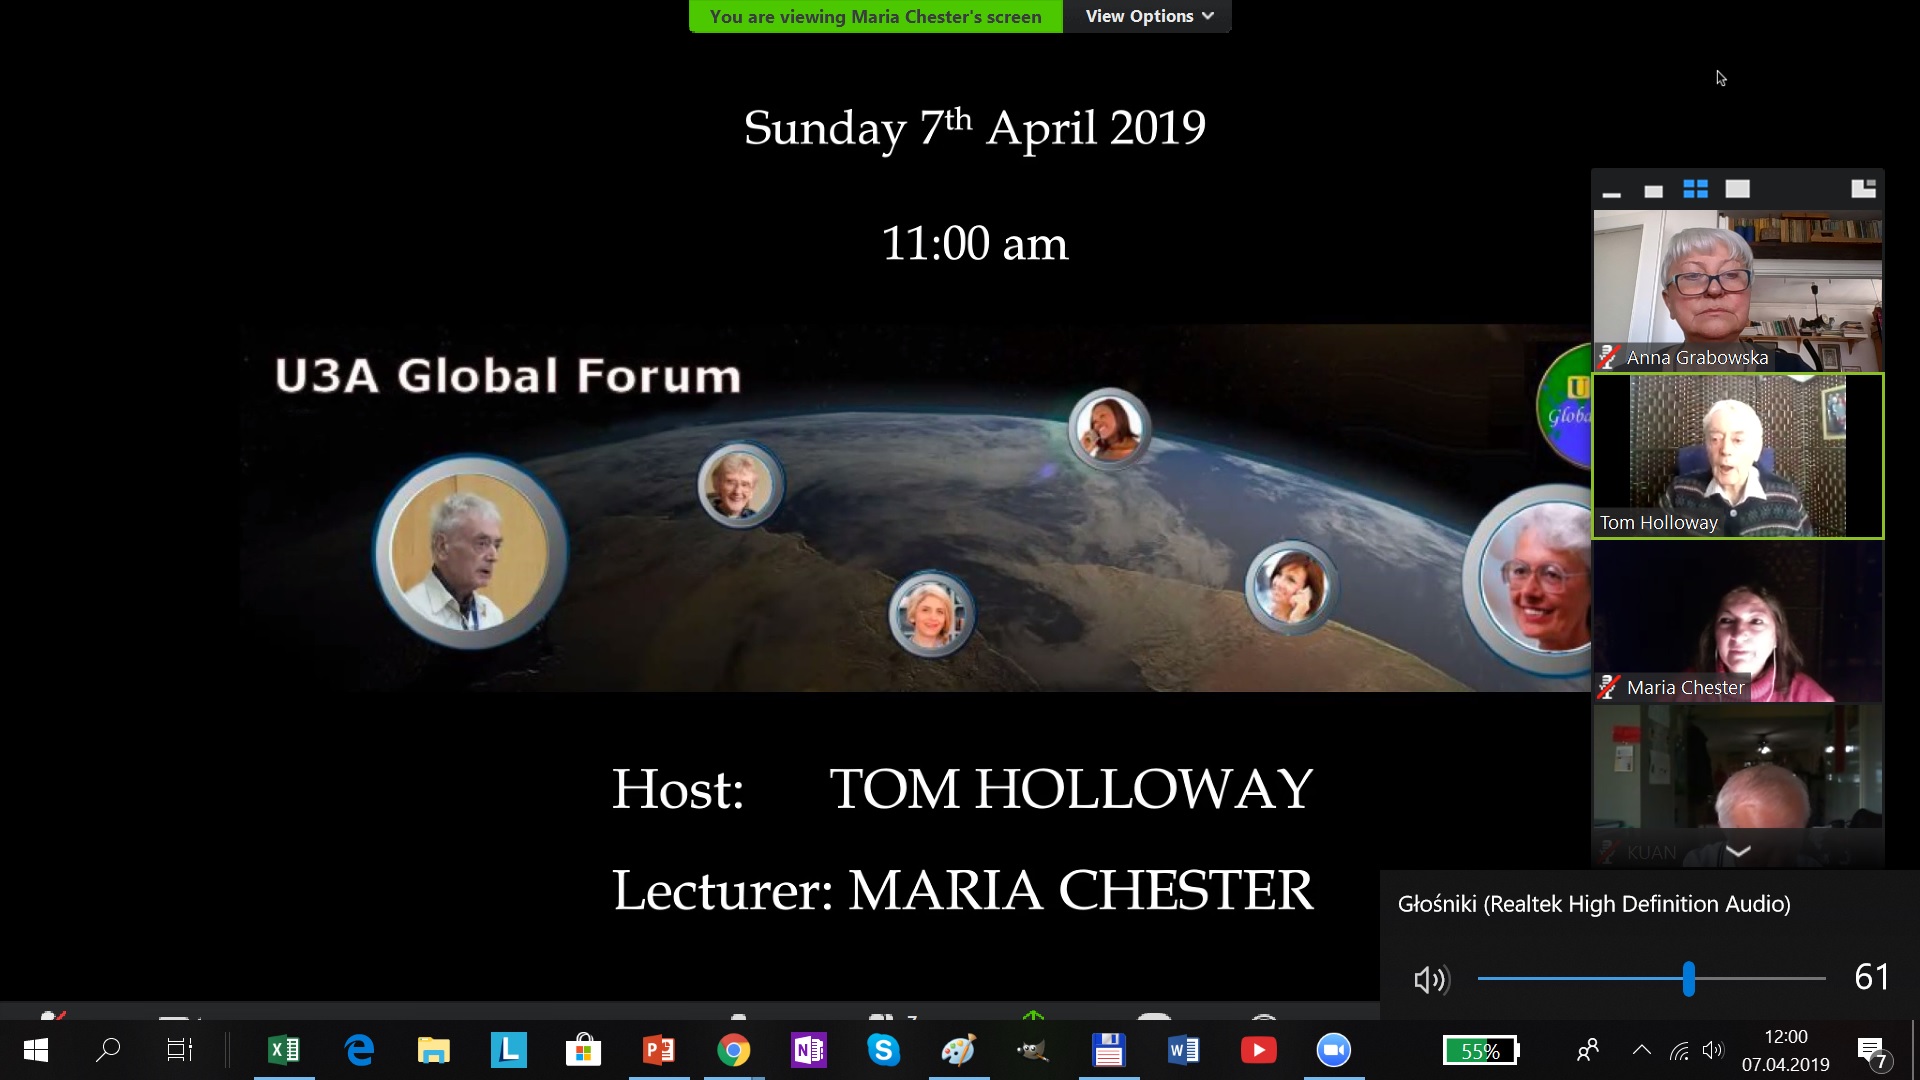Expand more participants with the down chevron
This screenshot has width=1920, height=1080.
1738,851
